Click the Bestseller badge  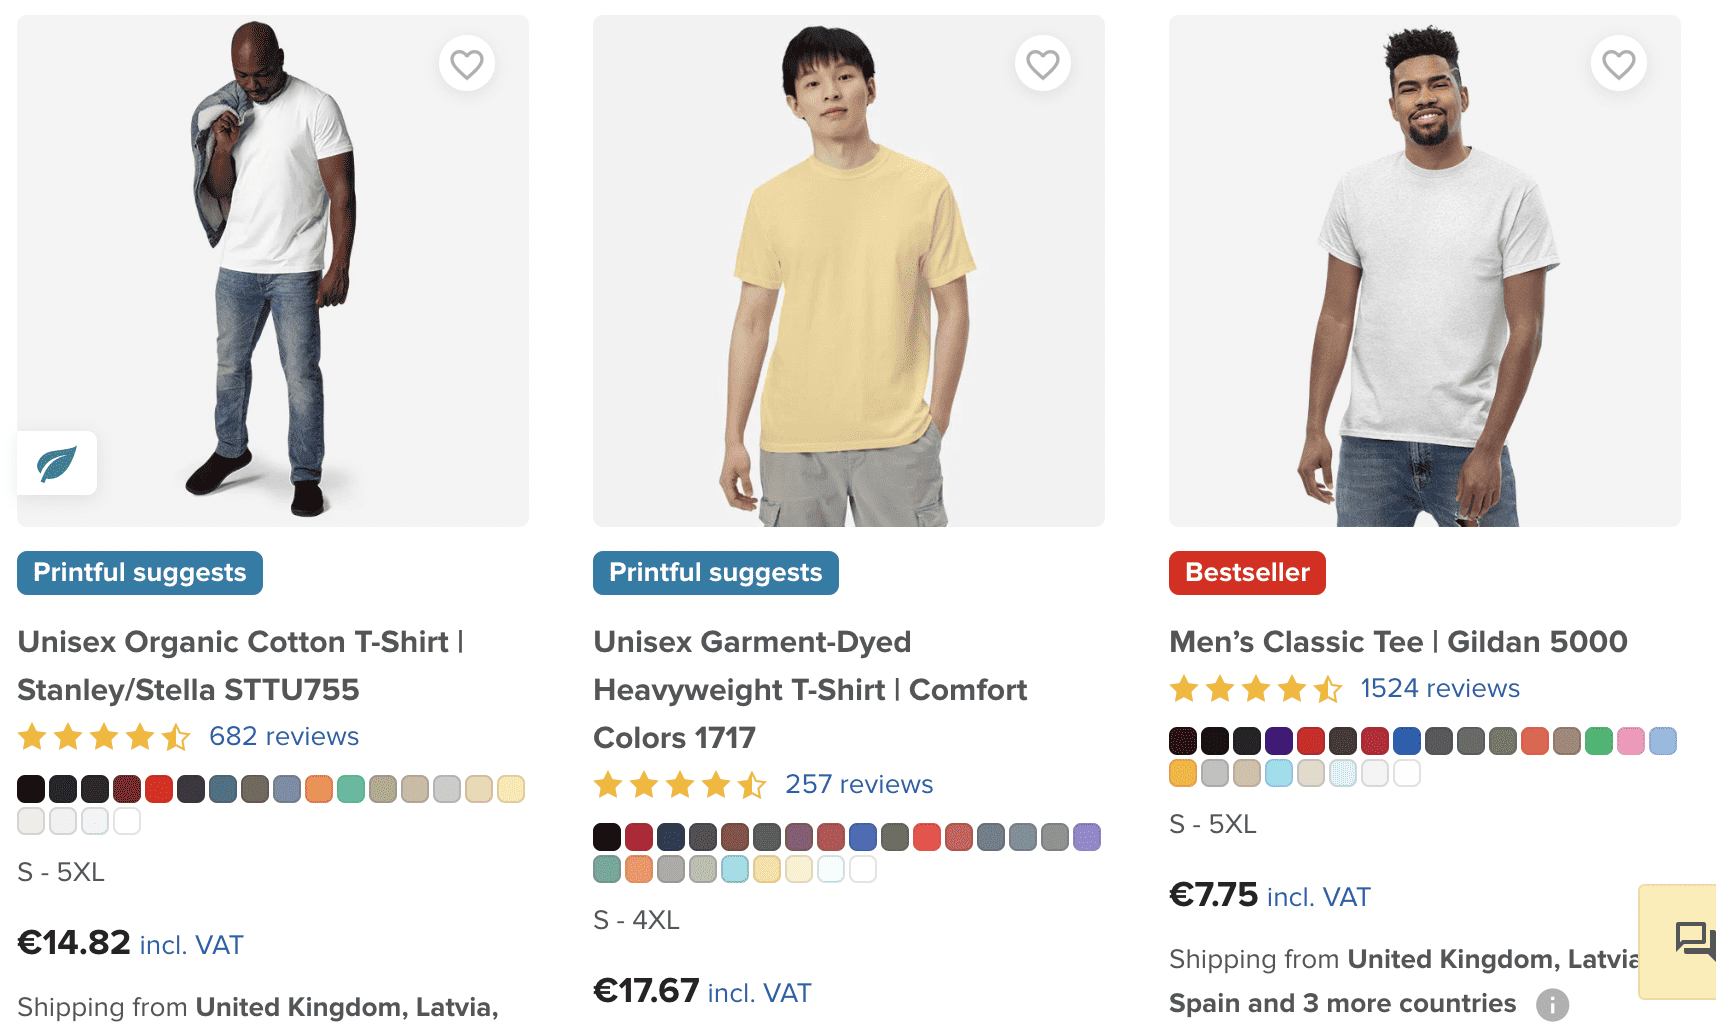(x=1246, y=572)
